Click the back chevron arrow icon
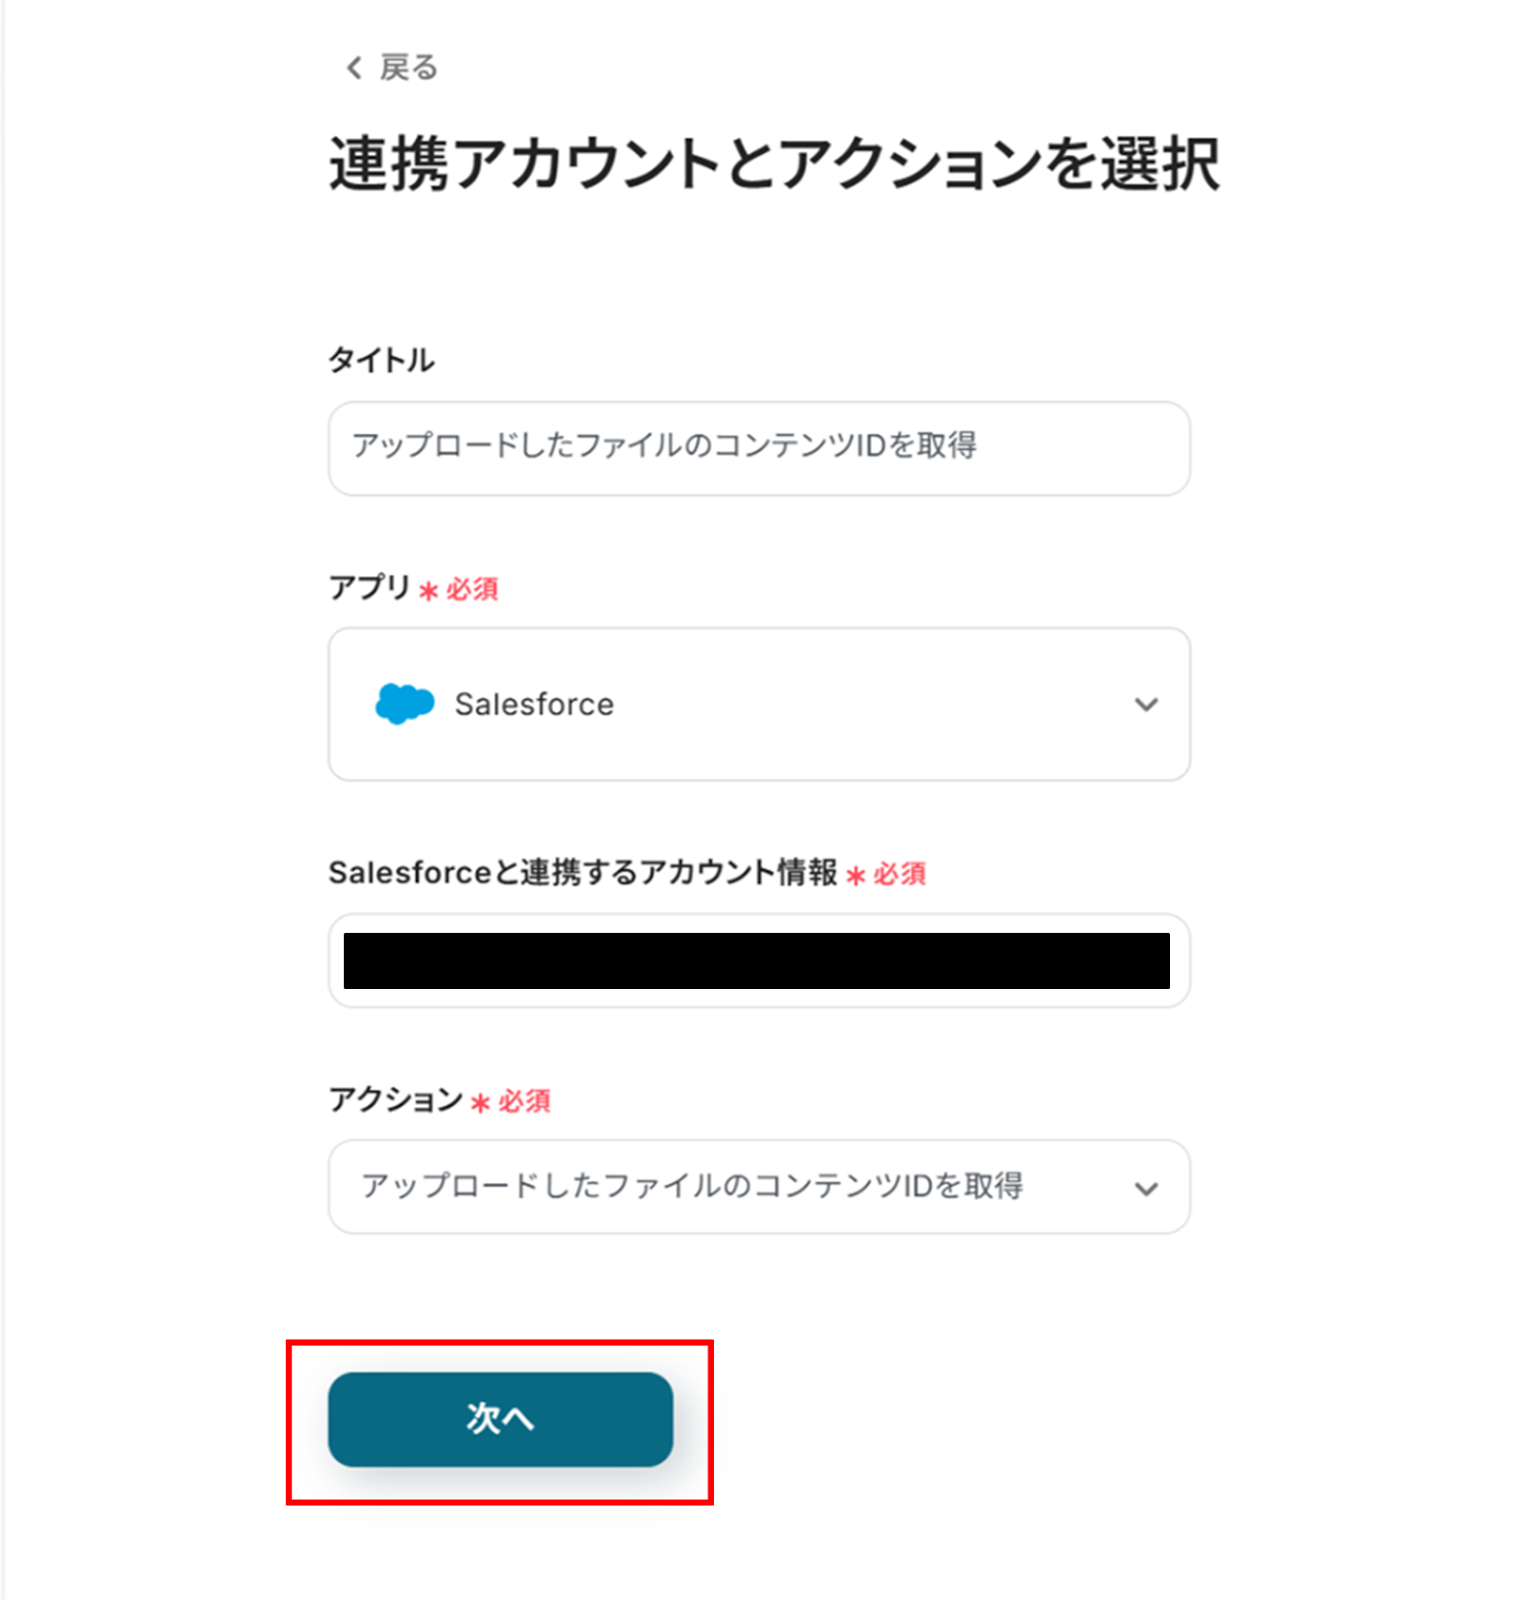This screenshot has width=1526, height=1600. [x=353, y=68]
